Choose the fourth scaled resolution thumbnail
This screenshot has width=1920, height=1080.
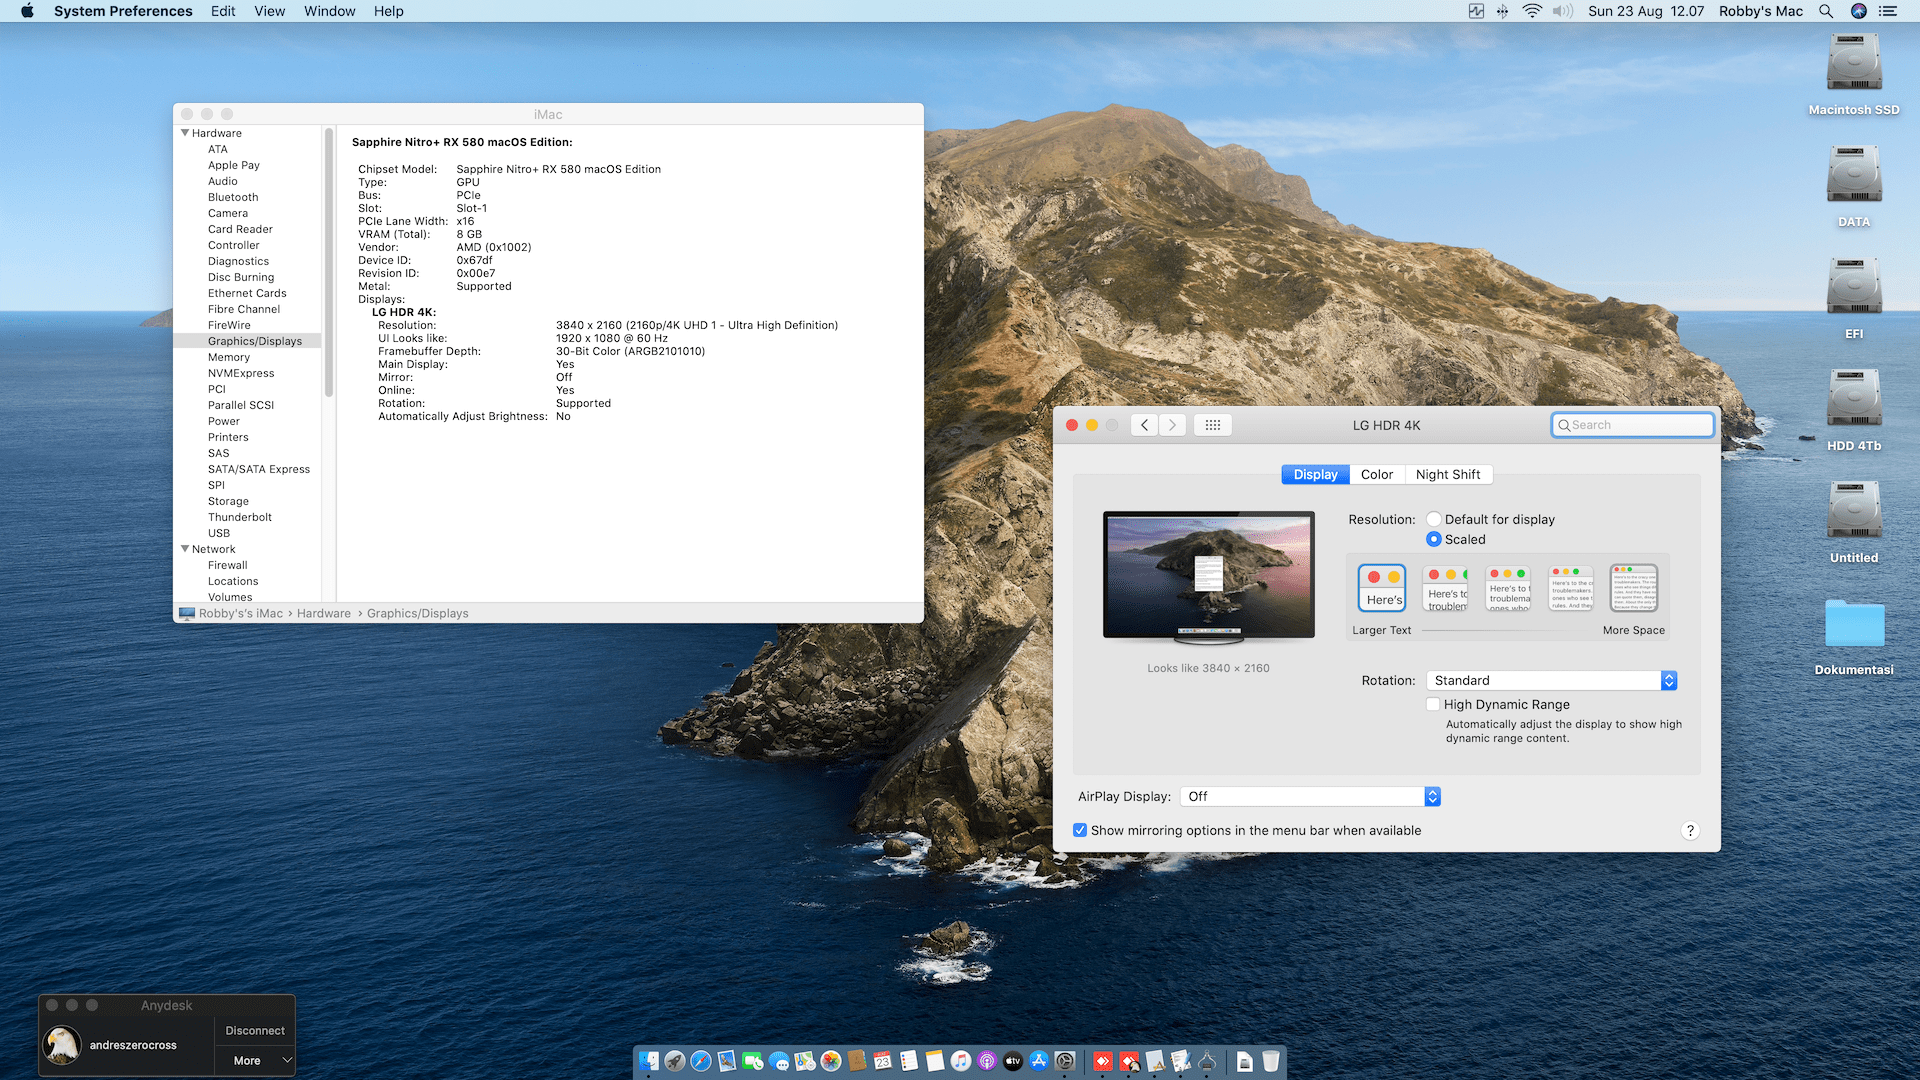1571,588
